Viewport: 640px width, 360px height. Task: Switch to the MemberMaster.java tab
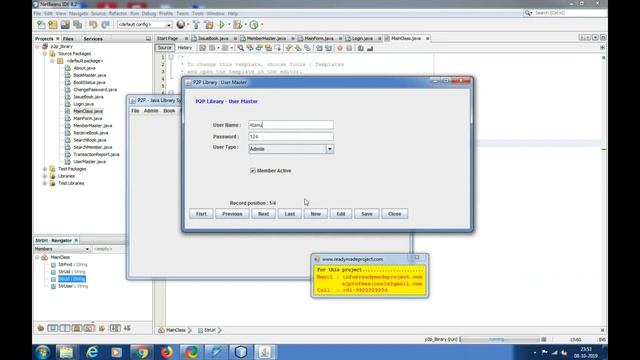pyautogui.click(x=266, y=38)
